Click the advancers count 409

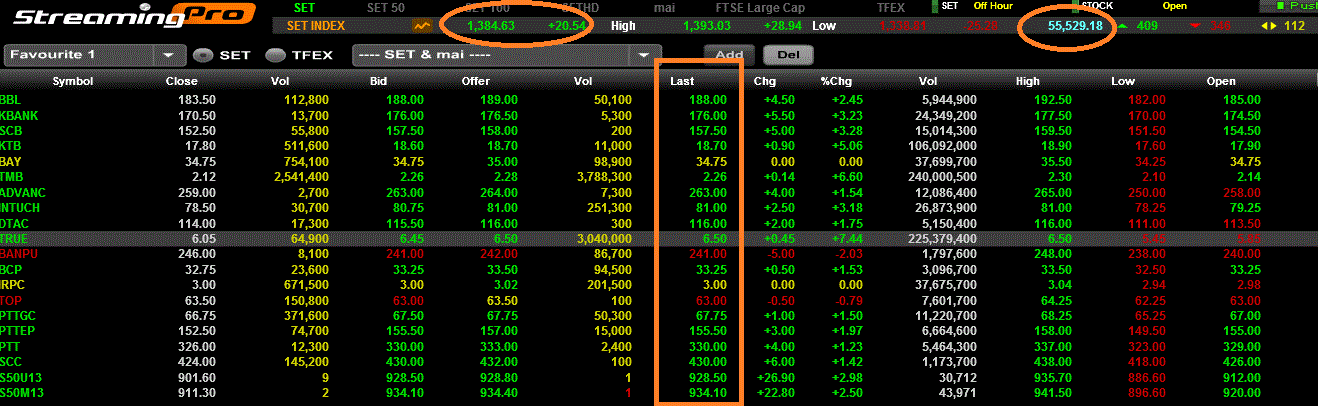pos(1147,26)
